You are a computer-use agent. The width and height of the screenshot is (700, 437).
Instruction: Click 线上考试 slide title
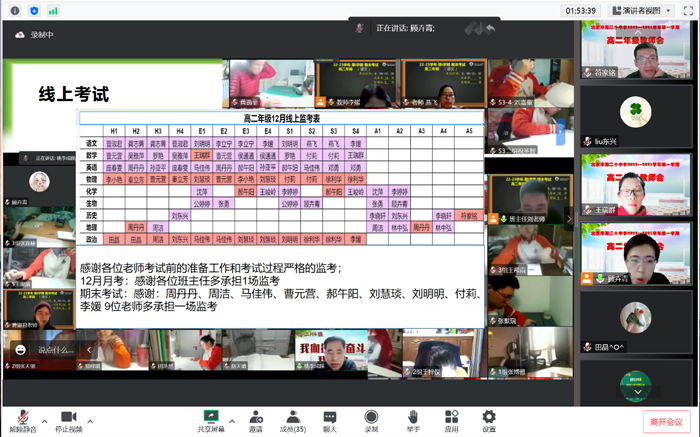(74, 94)
